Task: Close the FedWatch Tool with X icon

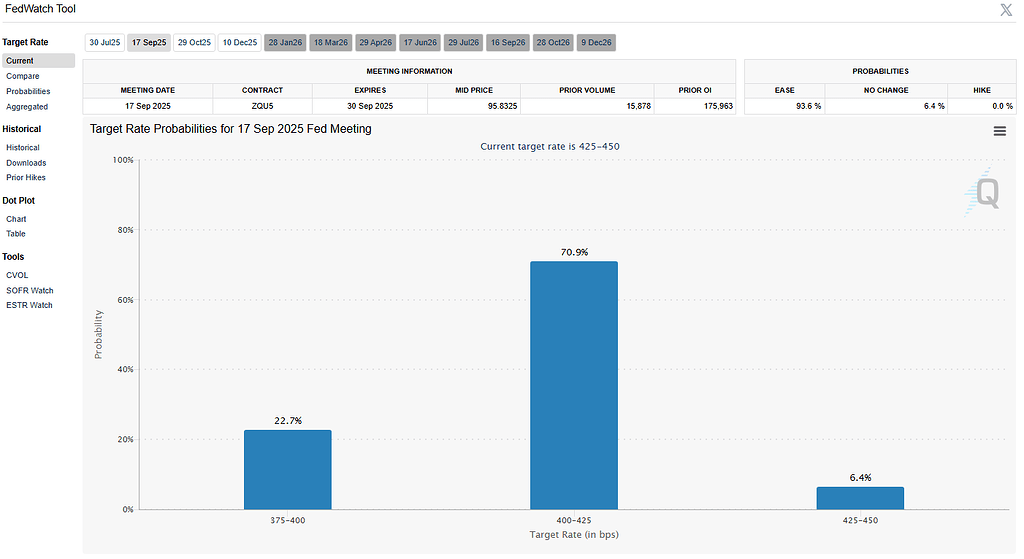Action: 1006,10
